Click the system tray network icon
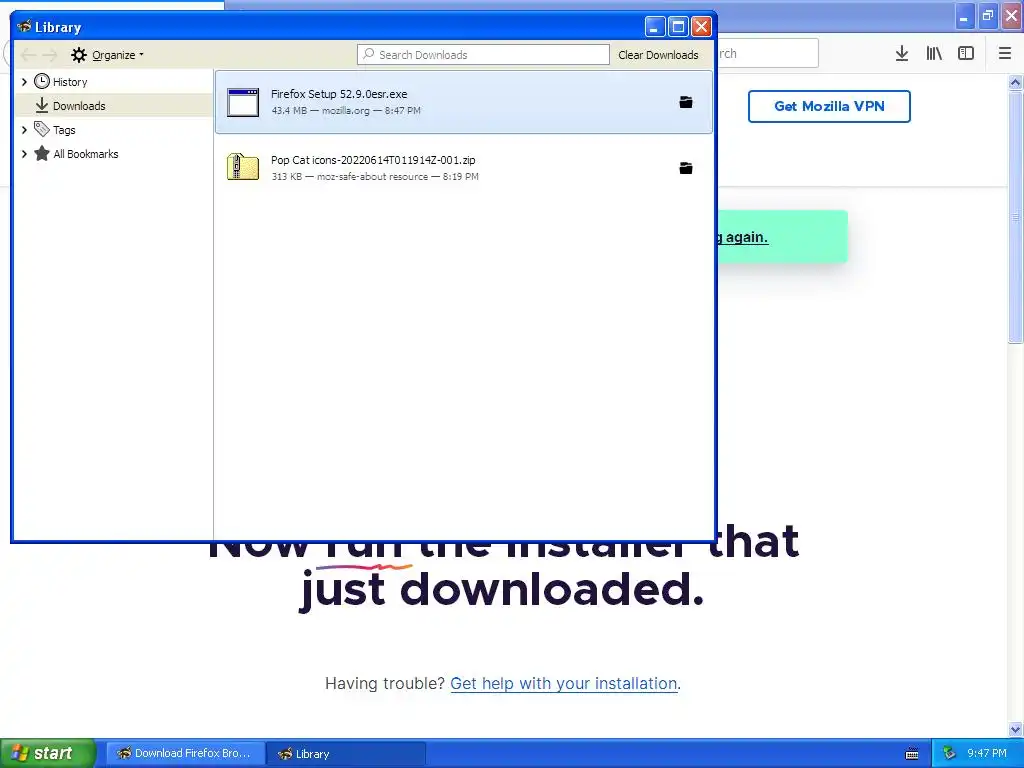This screenshot has height=768, width=1024. 949,753
